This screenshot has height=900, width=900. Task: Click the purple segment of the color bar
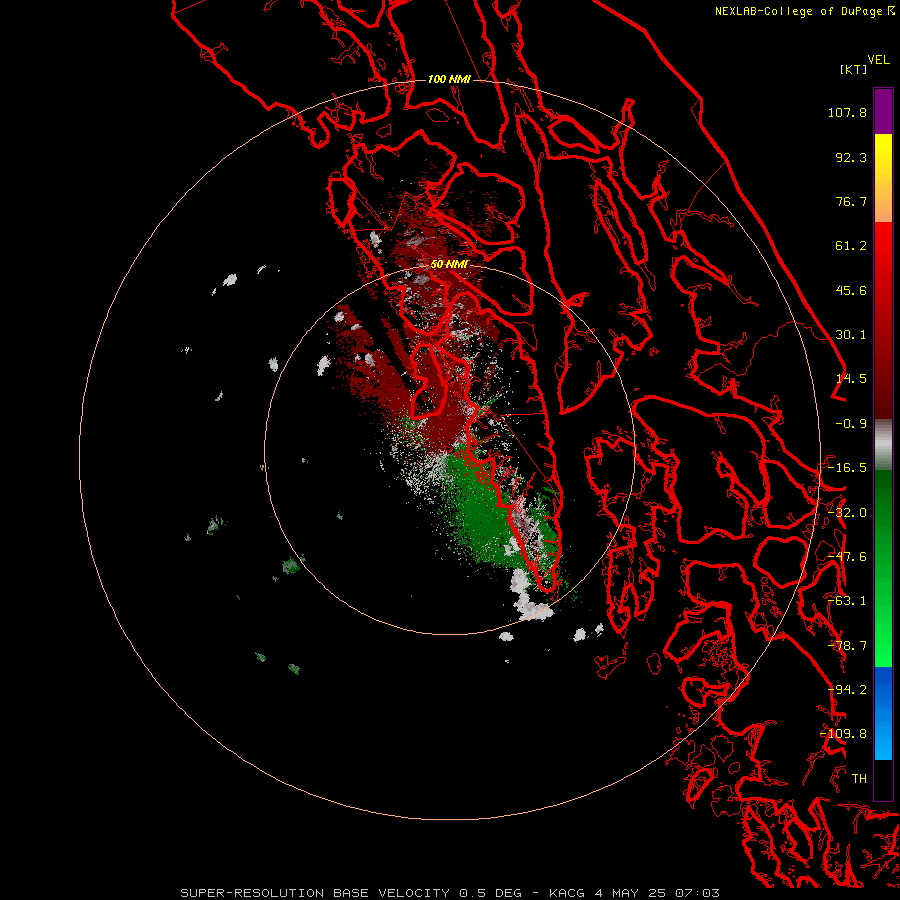pyautogui.click(x=883, y=112)
